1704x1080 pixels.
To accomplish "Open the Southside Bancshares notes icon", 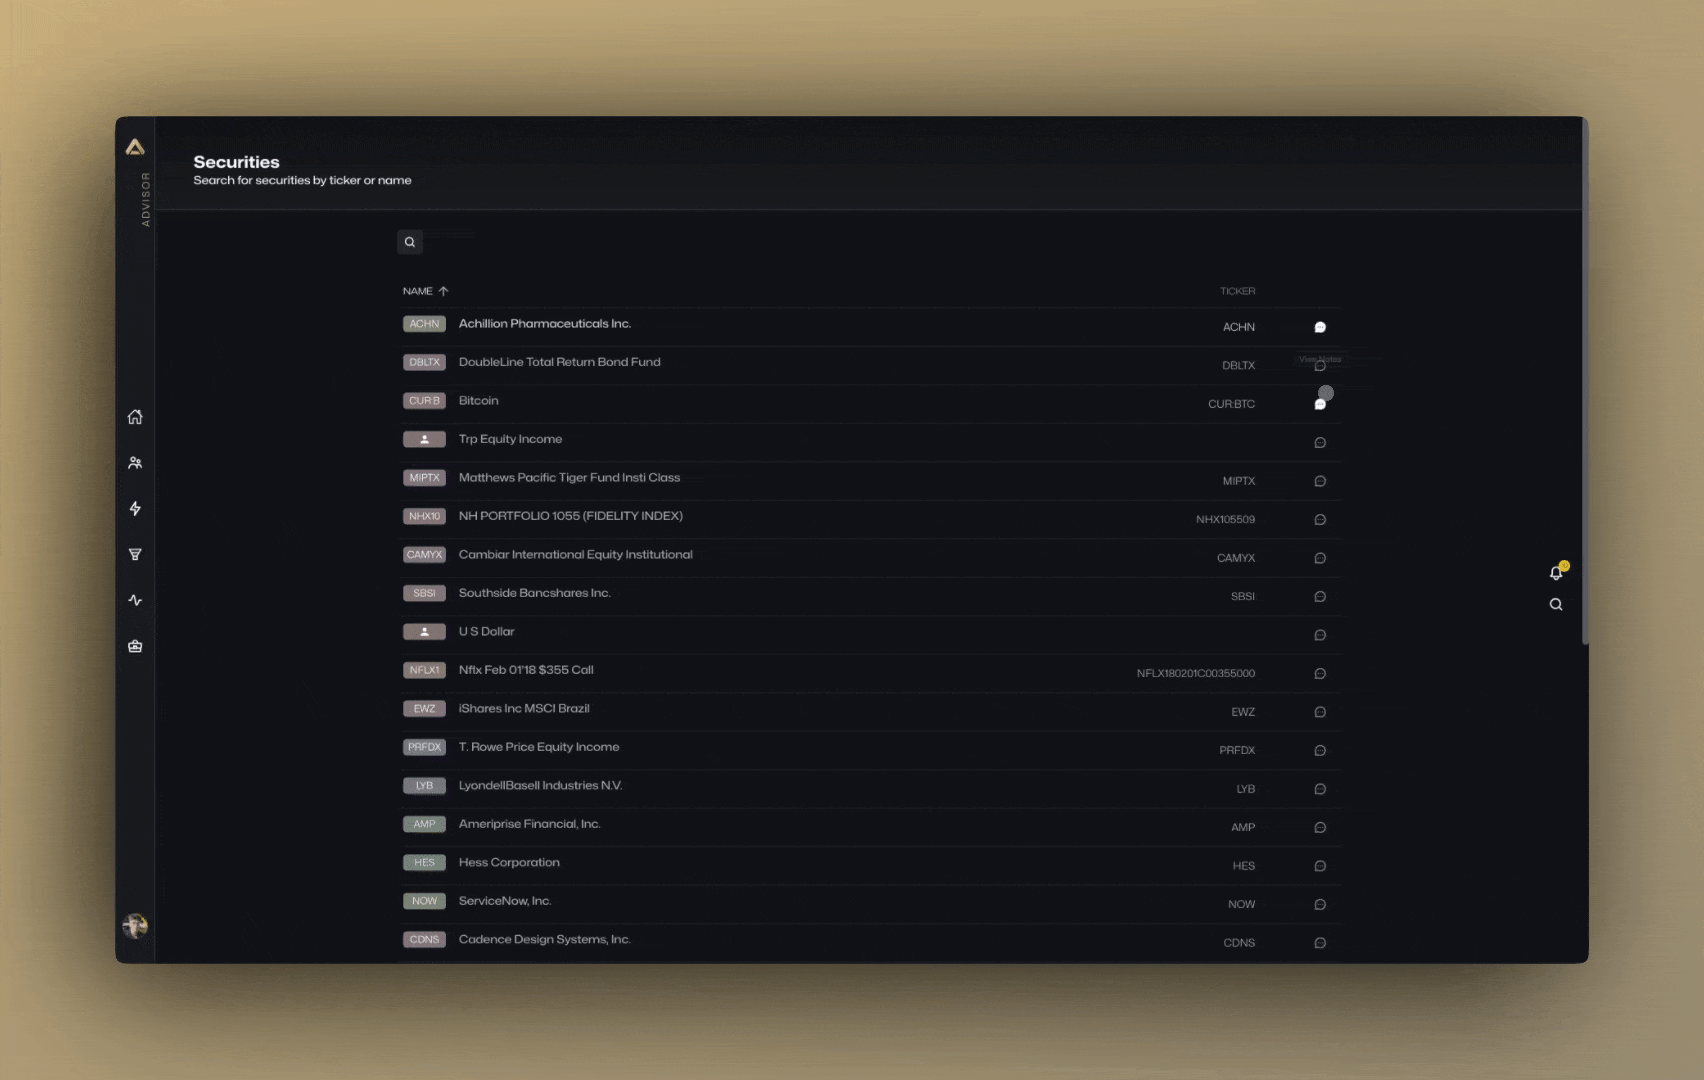I will click(1320, 597).
